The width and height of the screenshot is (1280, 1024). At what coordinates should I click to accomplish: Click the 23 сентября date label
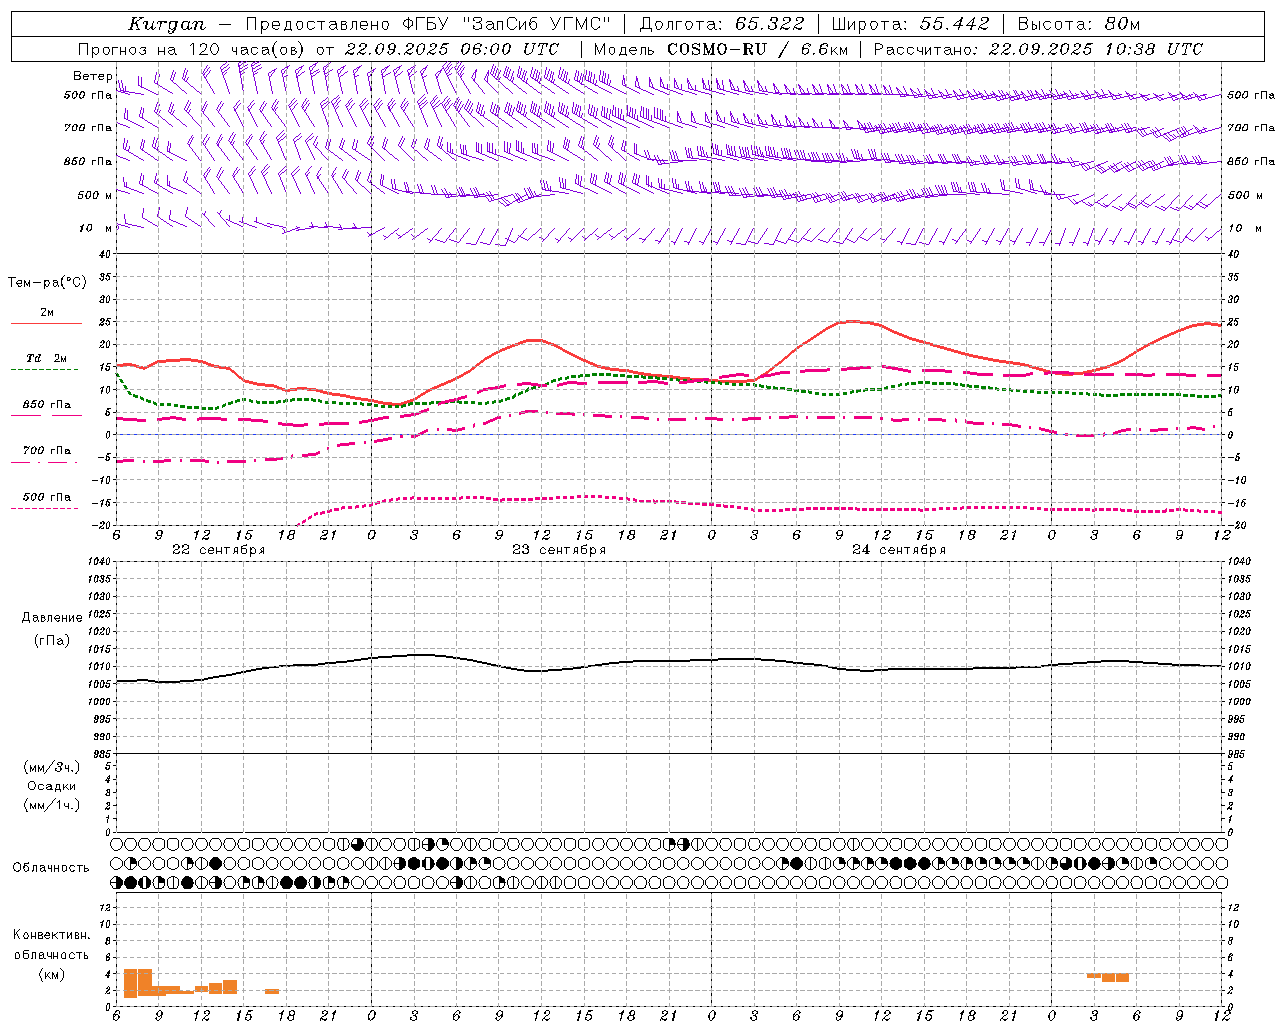558,550
